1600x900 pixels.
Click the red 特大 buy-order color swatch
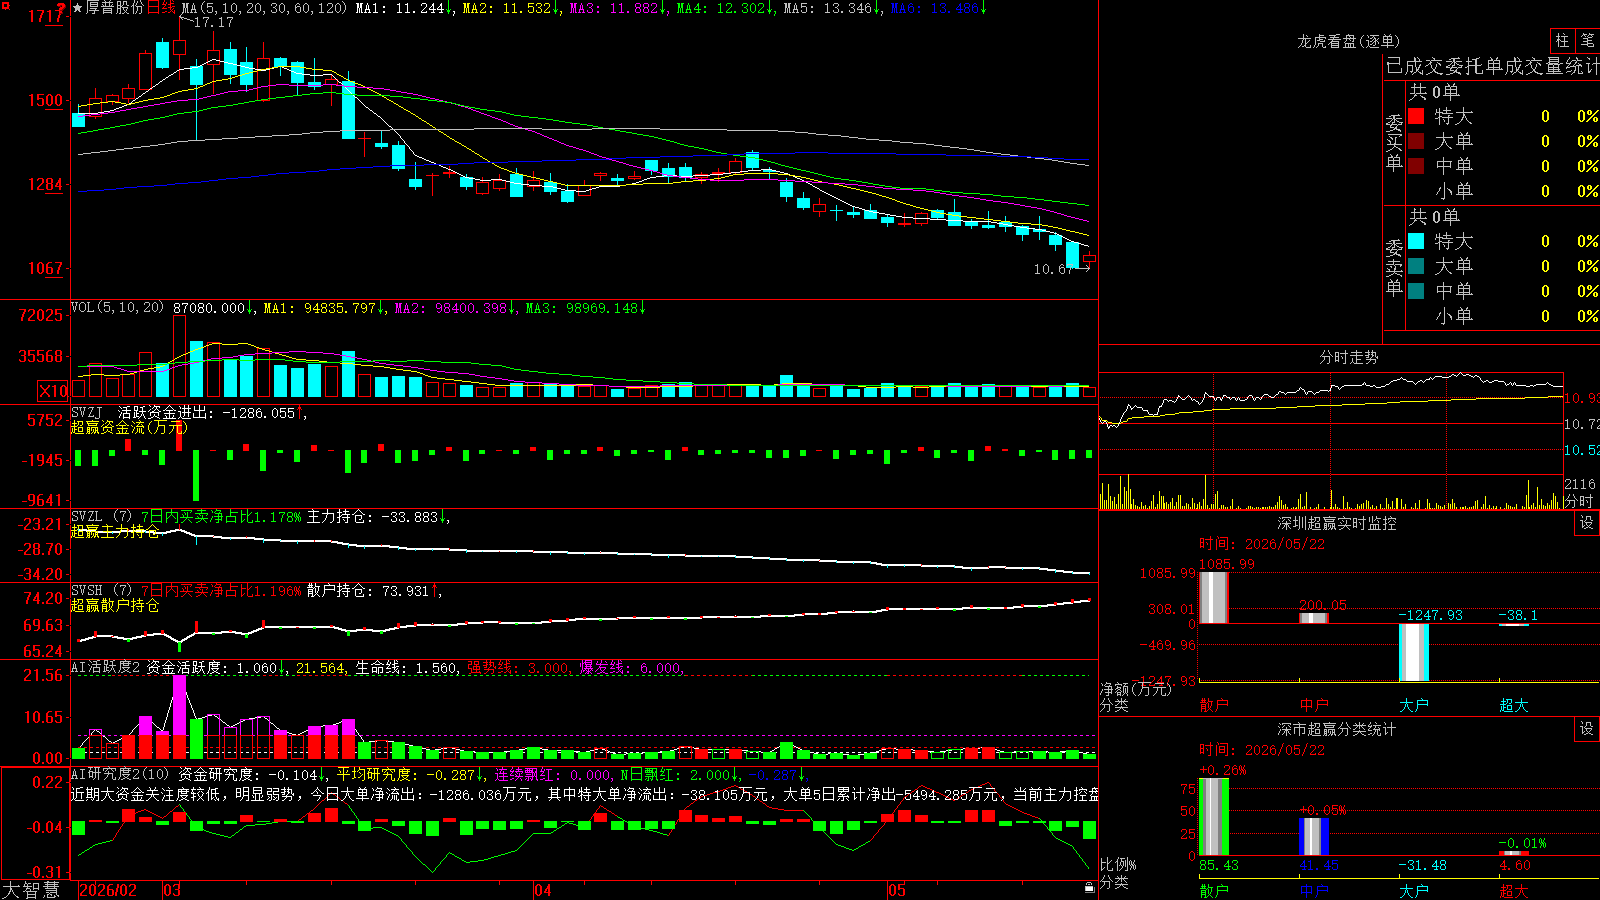[x=1416, y=116]
